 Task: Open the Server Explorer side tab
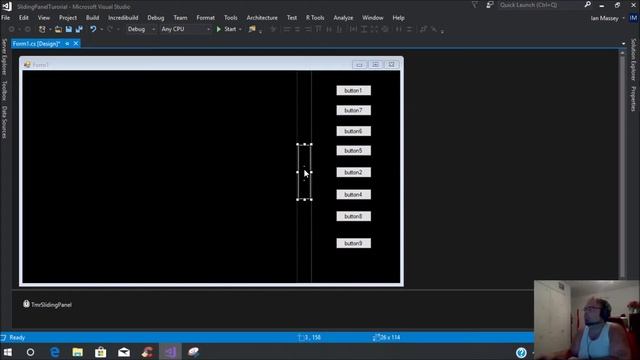coord(4,58)
